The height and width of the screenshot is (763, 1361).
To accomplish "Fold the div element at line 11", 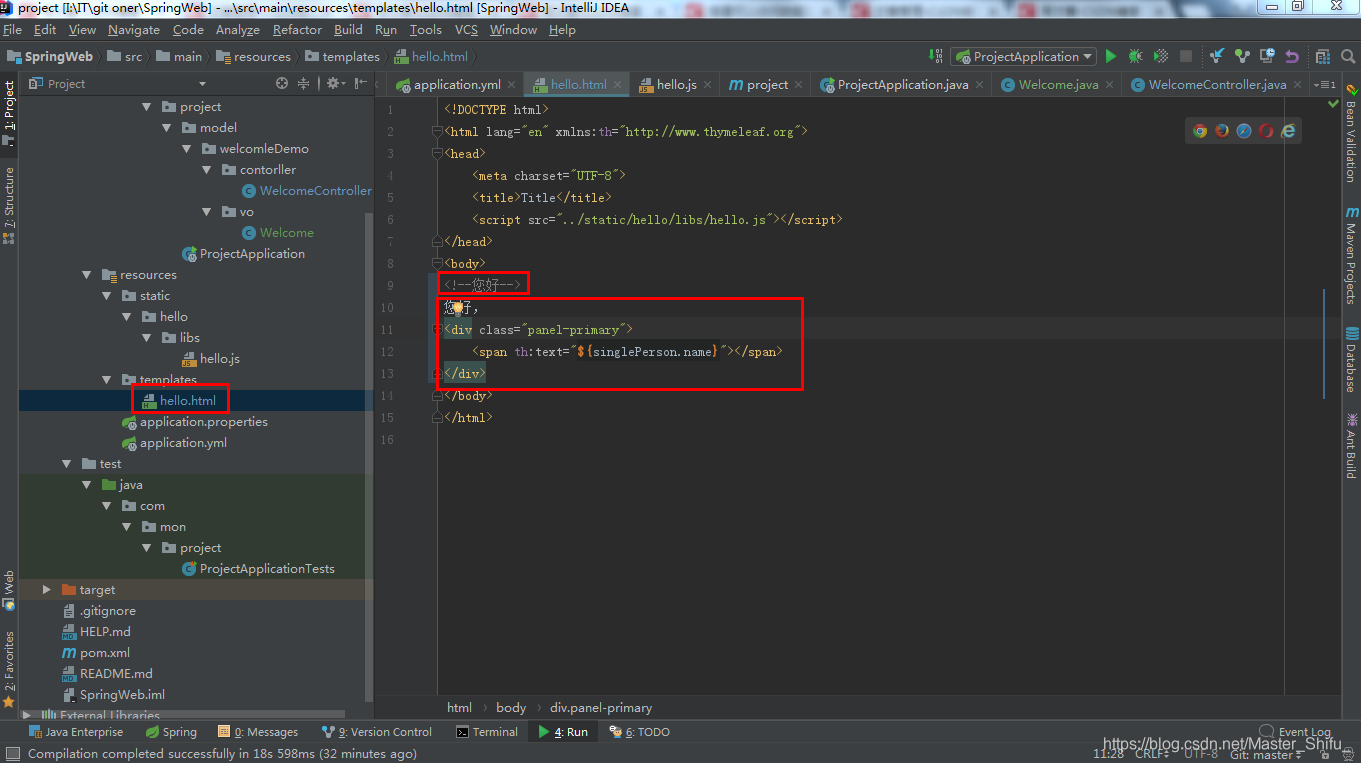I will 437,330.
